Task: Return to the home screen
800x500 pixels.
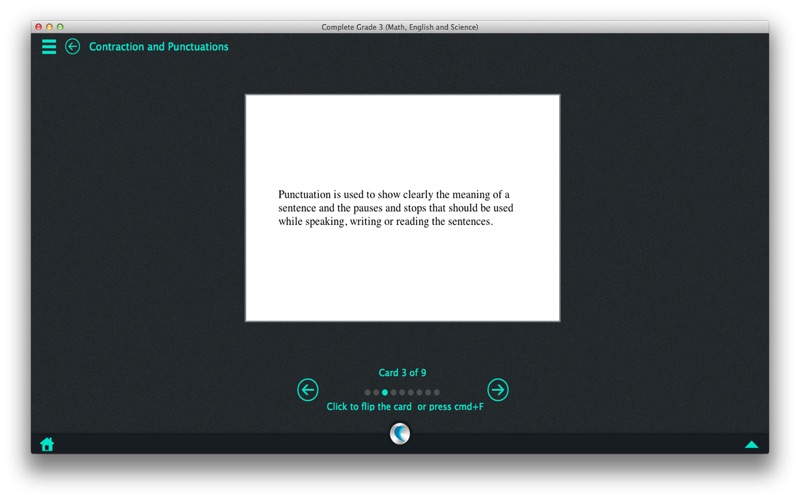Action: [x=47, y=444]
